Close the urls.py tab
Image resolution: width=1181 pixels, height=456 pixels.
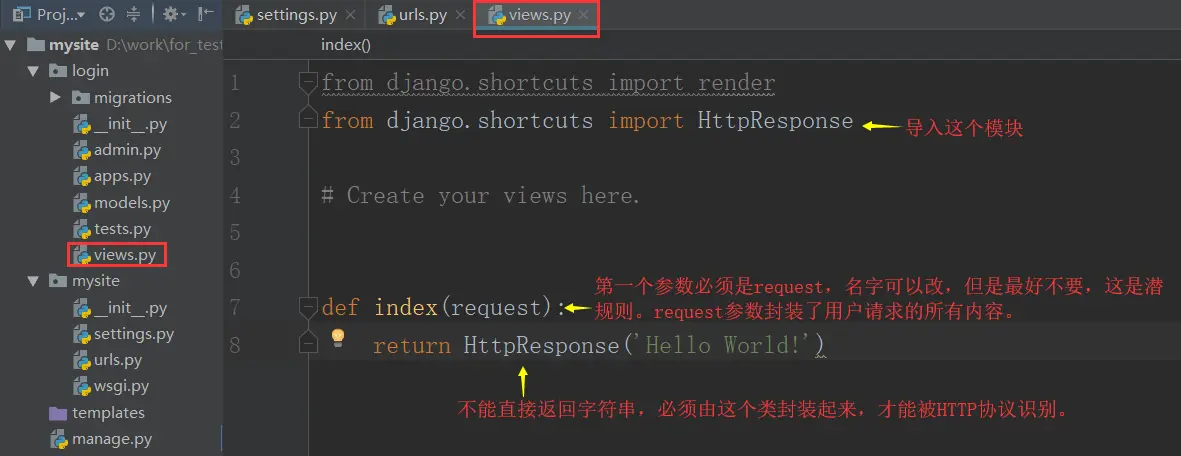click(460, 15)
